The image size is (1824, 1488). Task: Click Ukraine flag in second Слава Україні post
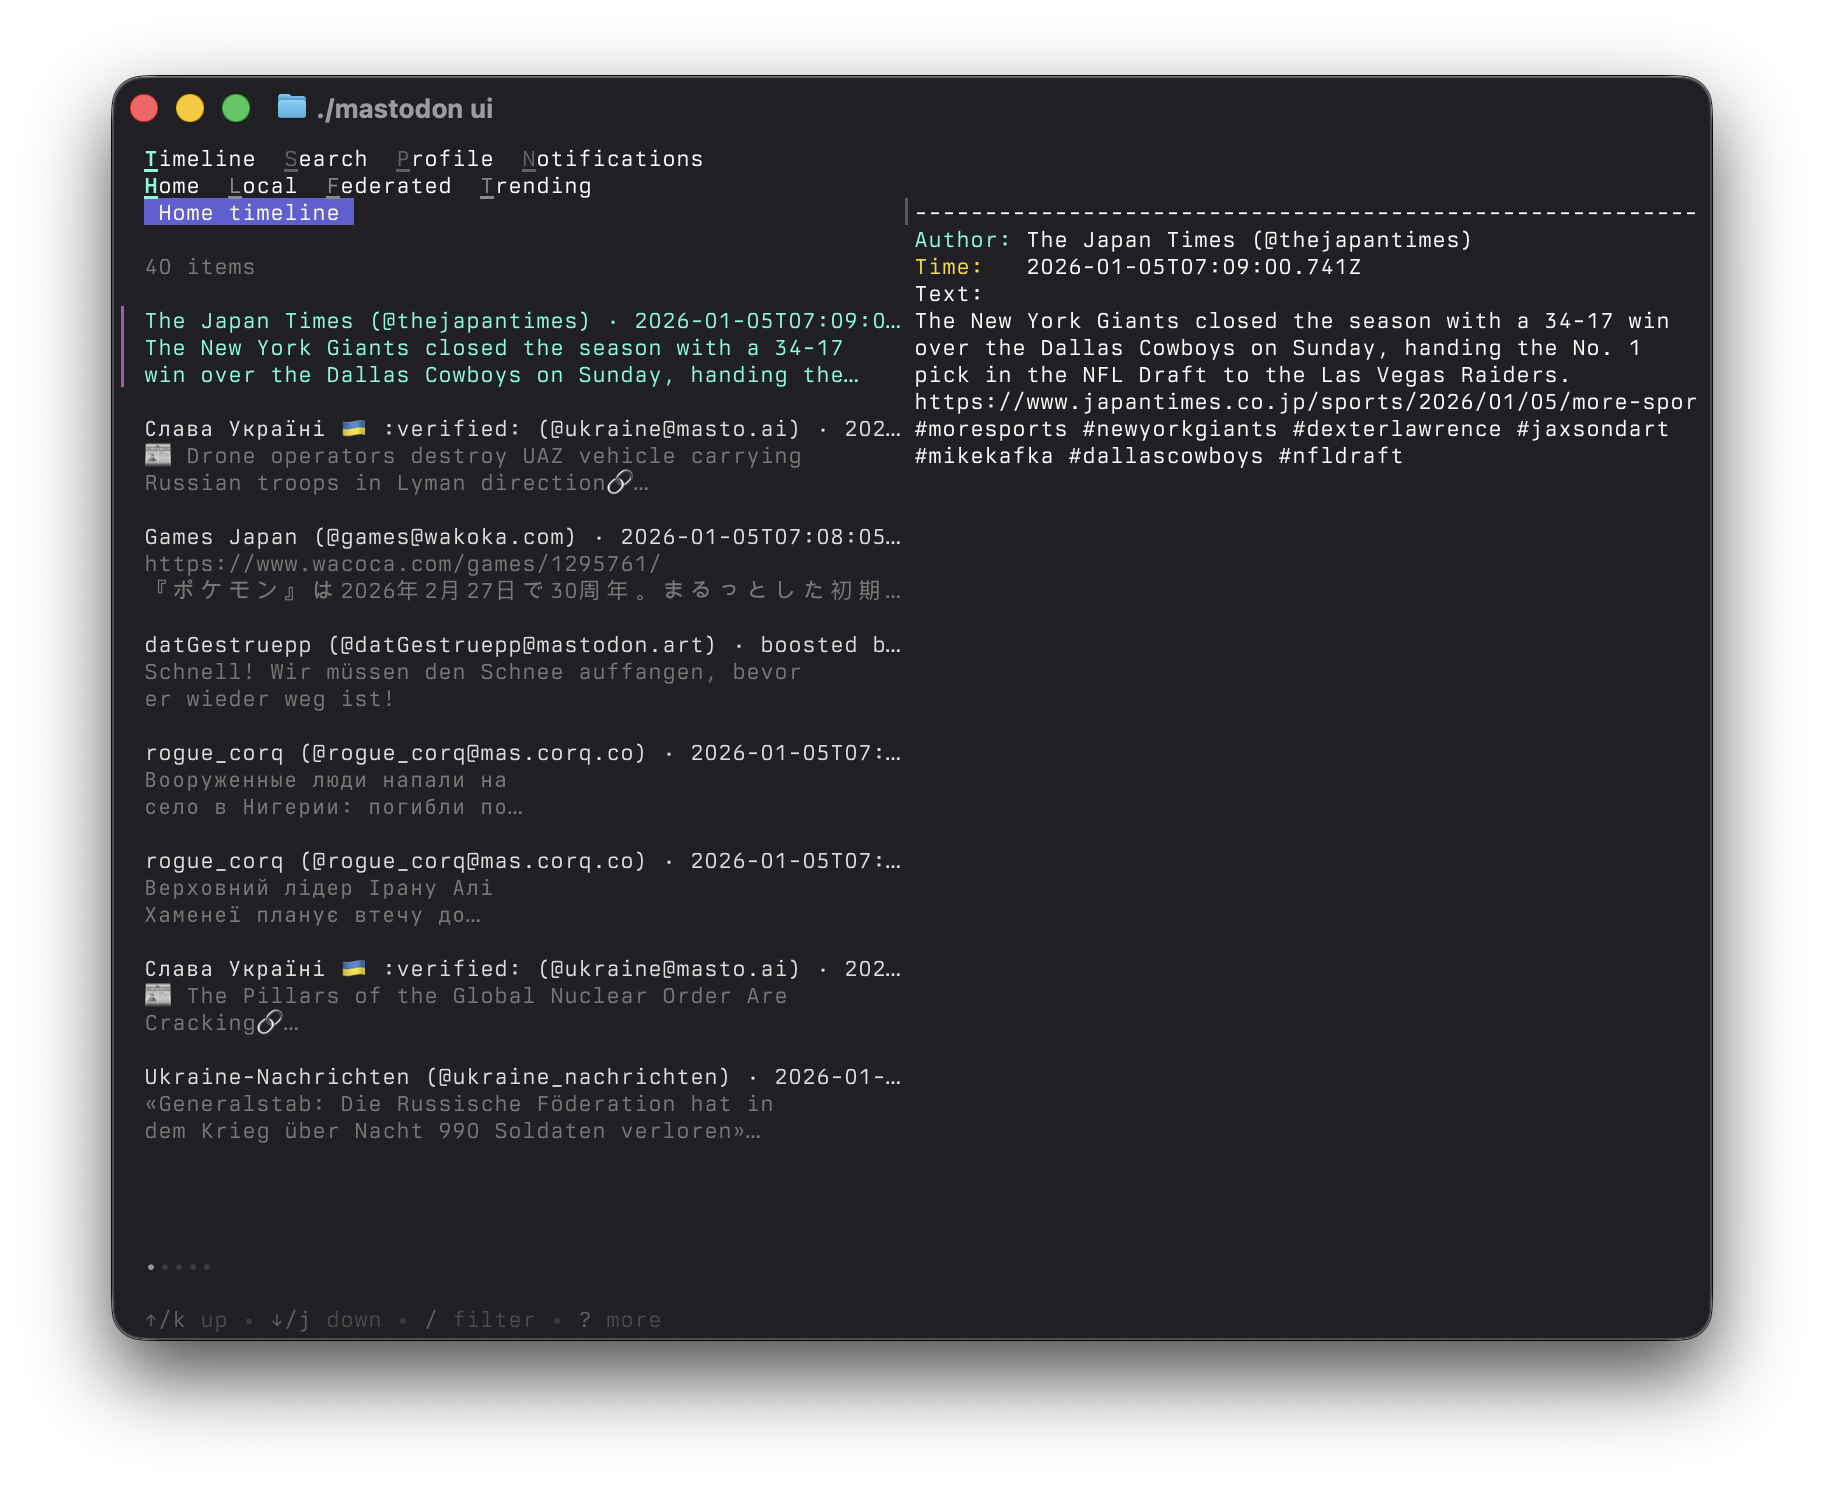(x=353, y=968)
